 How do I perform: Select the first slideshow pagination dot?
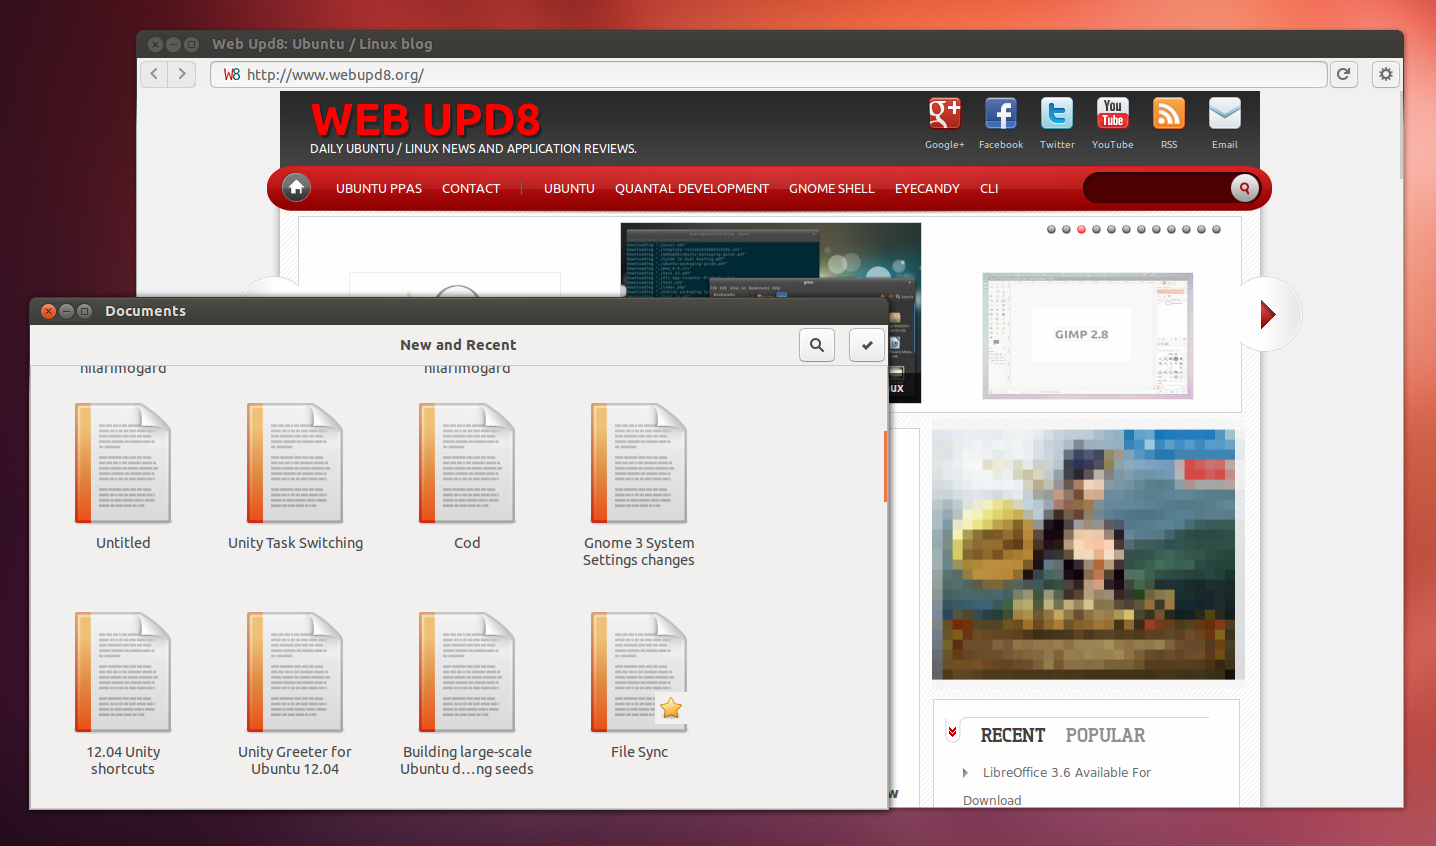point(1051,229)
